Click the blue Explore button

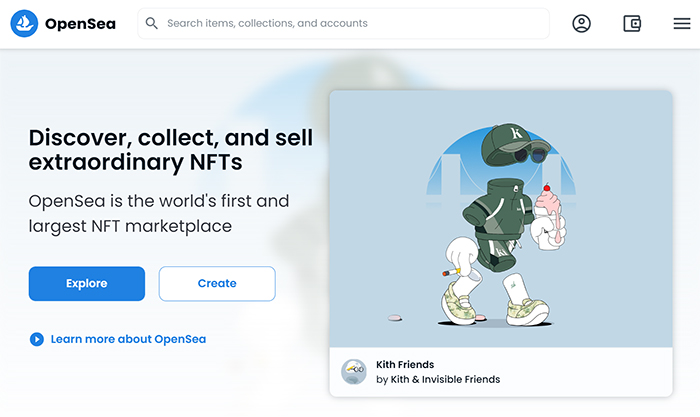click(x=87, y=284)
